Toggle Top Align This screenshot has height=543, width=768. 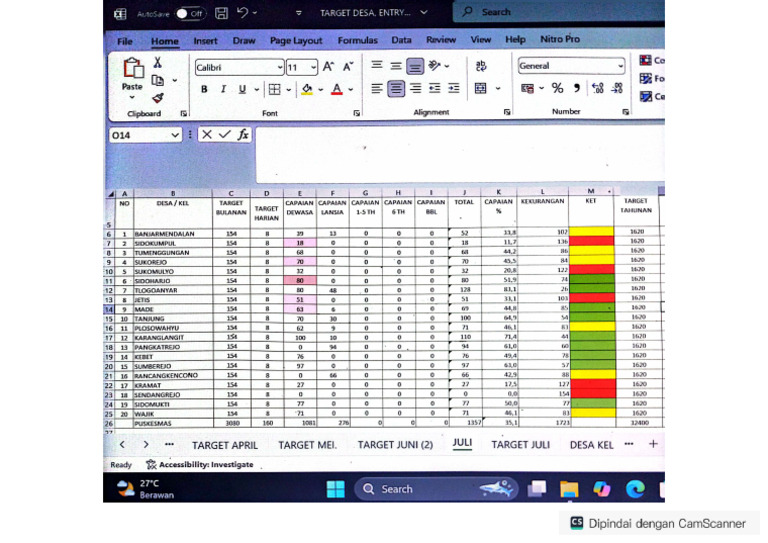pos(377,65)
